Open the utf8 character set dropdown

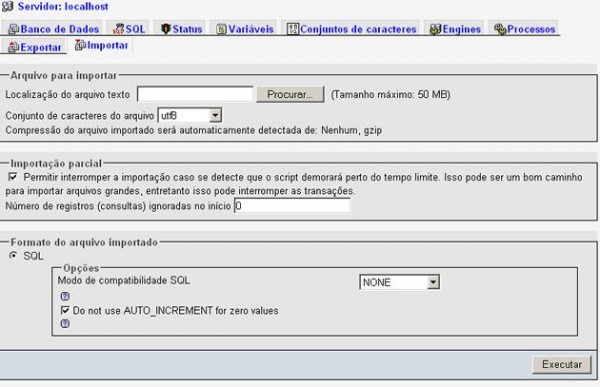pos(190,115)
